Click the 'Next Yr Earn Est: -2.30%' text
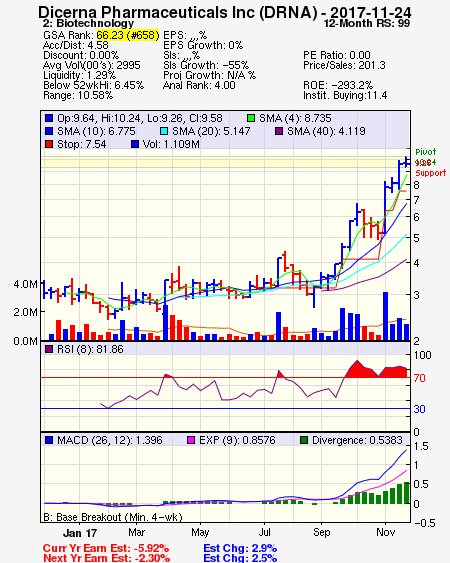Image resolution: width=450 pixels, height=563 pixels. [x=106, y=558]
